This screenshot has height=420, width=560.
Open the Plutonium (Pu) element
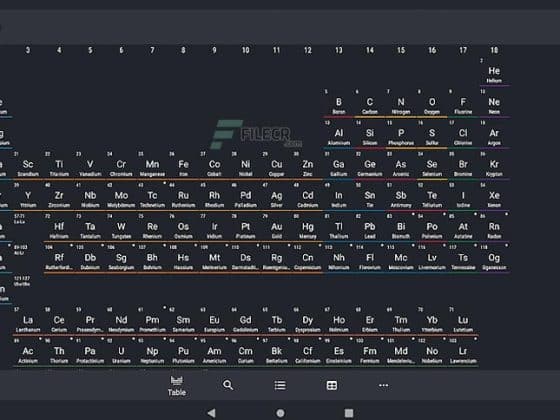(184, 353)
